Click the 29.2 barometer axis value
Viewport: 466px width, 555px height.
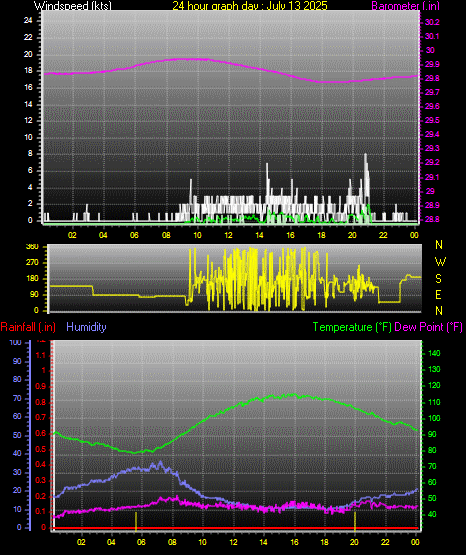[x=432, y=162]
